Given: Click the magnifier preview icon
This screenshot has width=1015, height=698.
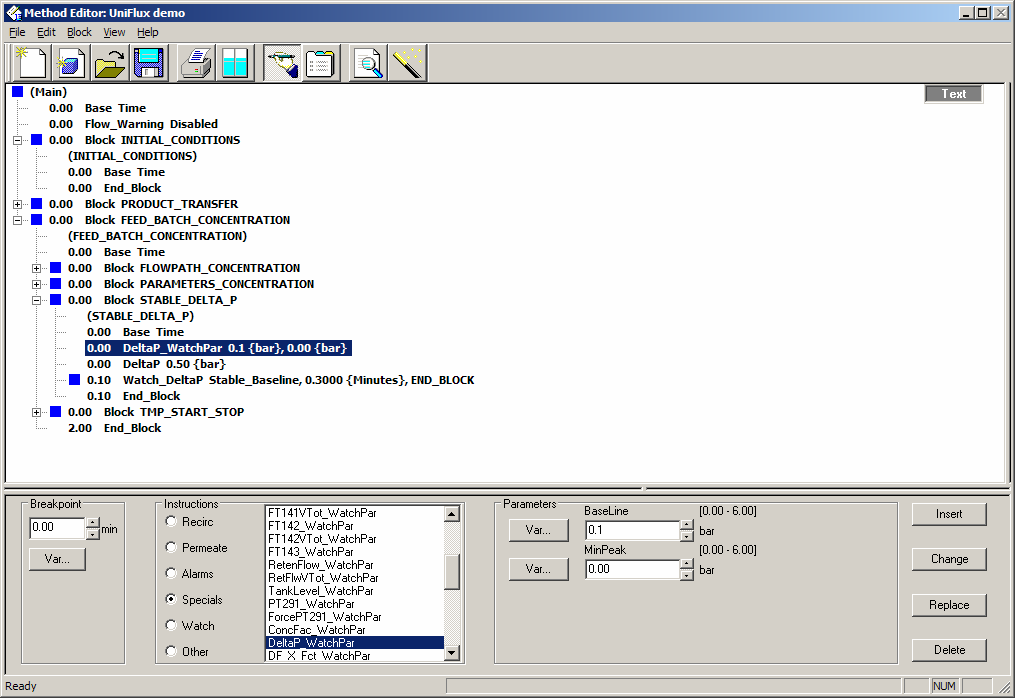Looking at the screenshot, I should (368, 63).
